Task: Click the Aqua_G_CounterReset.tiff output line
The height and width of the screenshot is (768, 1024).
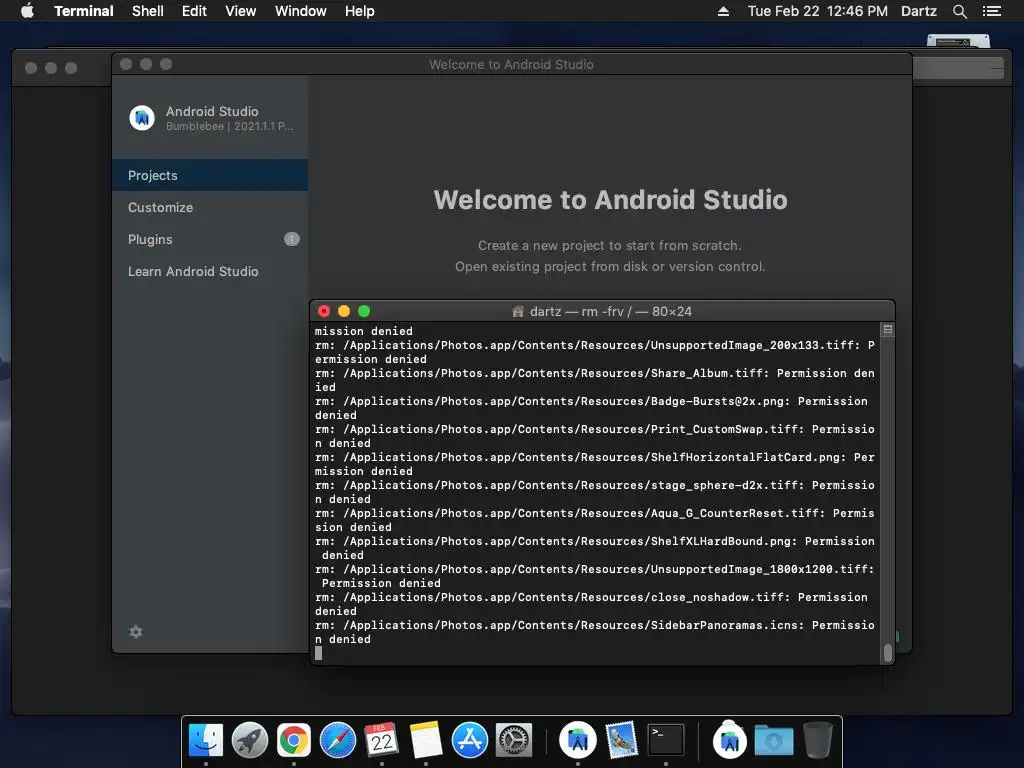Action: pos(594,520)
